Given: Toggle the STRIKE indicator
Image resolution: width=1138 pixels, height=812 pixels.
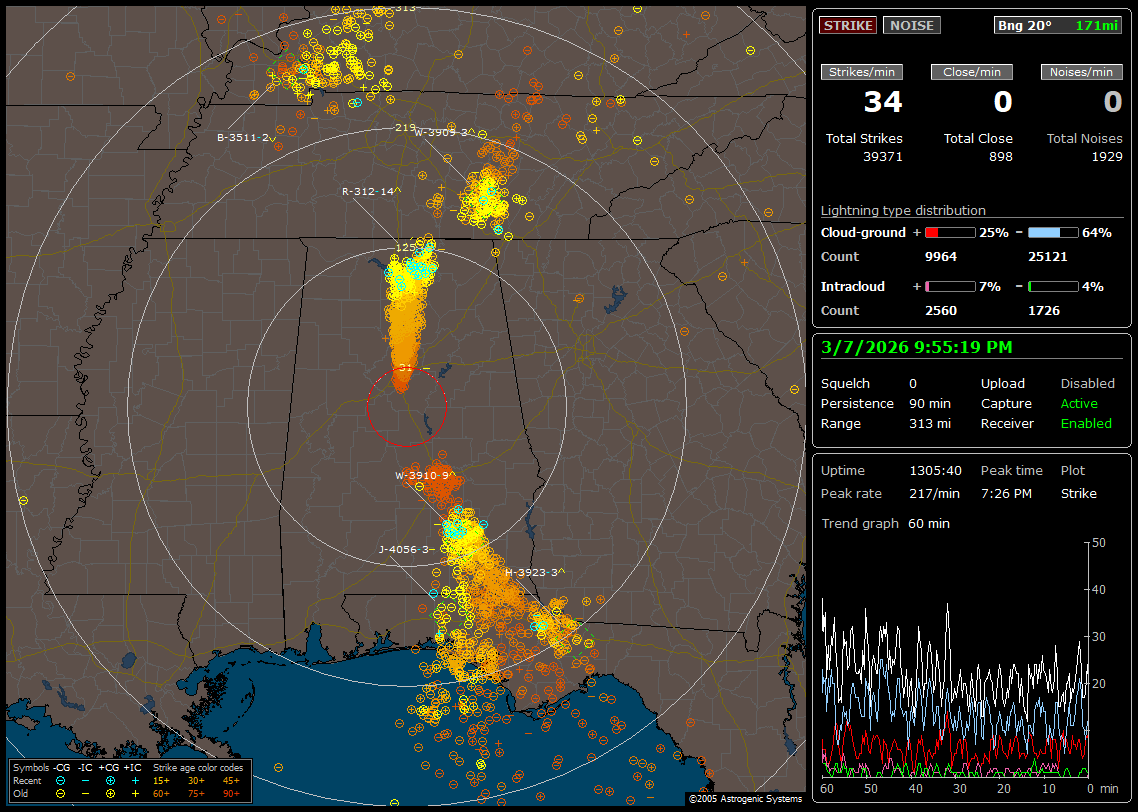Looking at the screenshot, I should 848,25.
